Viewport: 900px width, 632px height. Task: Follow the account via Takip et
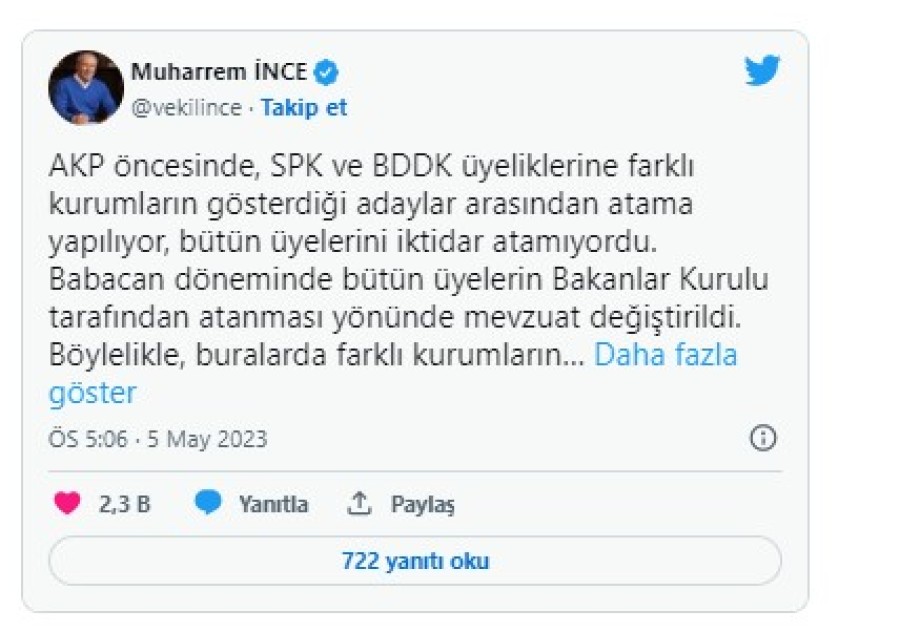point(304,108)
